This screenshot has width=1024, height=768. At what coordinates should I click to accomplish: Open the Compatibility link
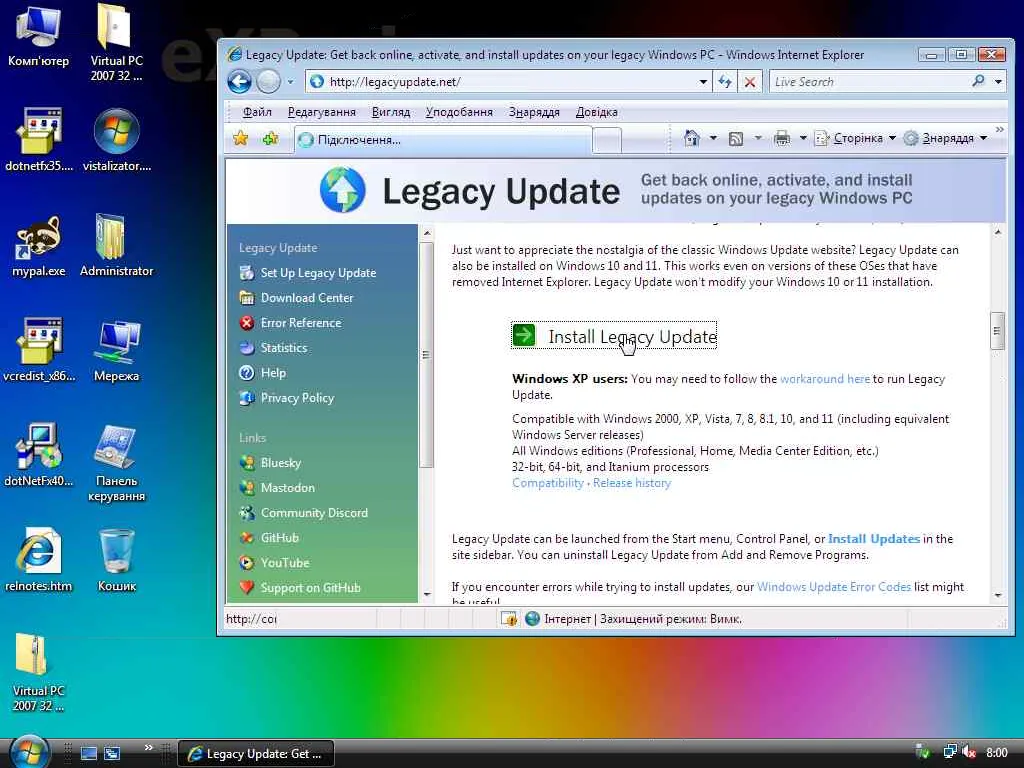[547, 483]
